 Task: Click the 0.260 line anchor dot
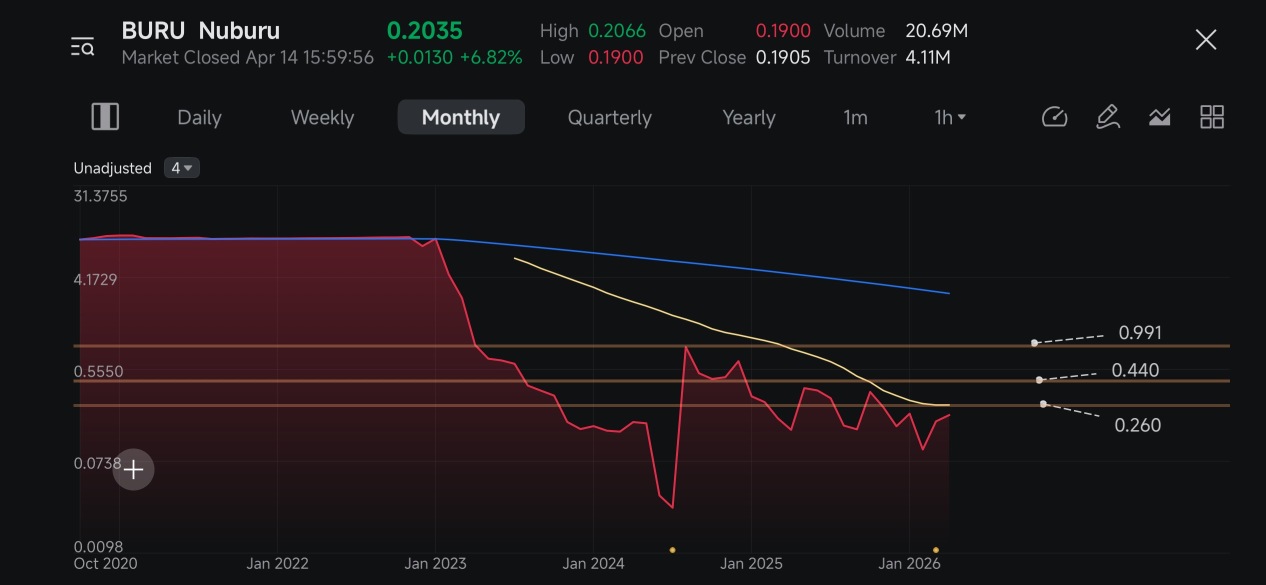coord(1043,404)
